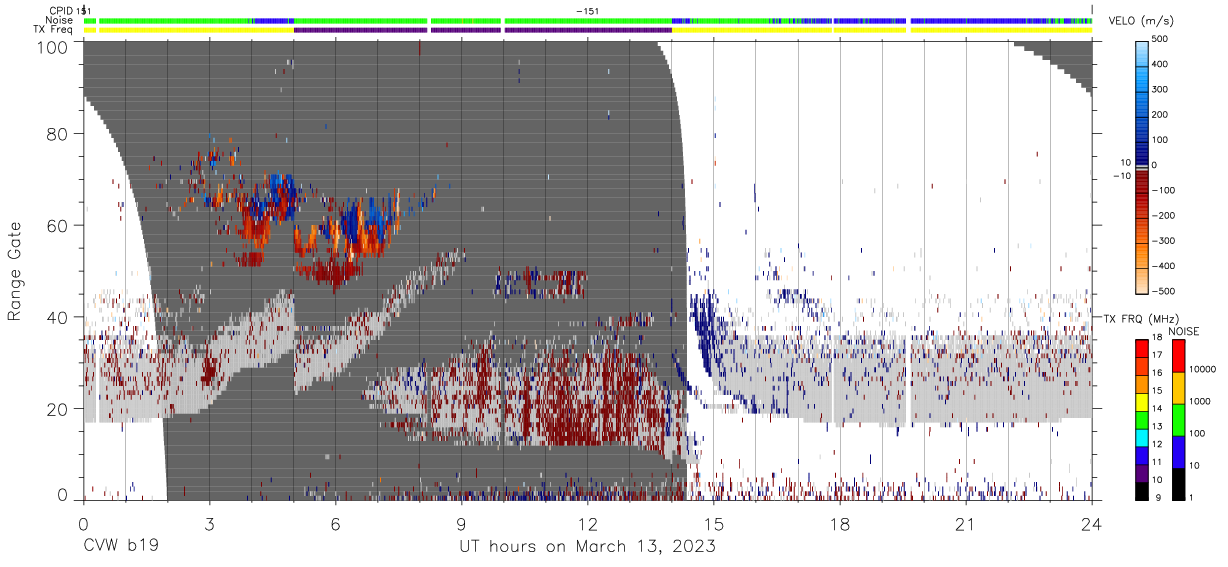This screenshot has height=567, width=1228.
Task: Click the yellow 14 MHz swatch in TX FRQ legend
Action: tap(1142, 404)
